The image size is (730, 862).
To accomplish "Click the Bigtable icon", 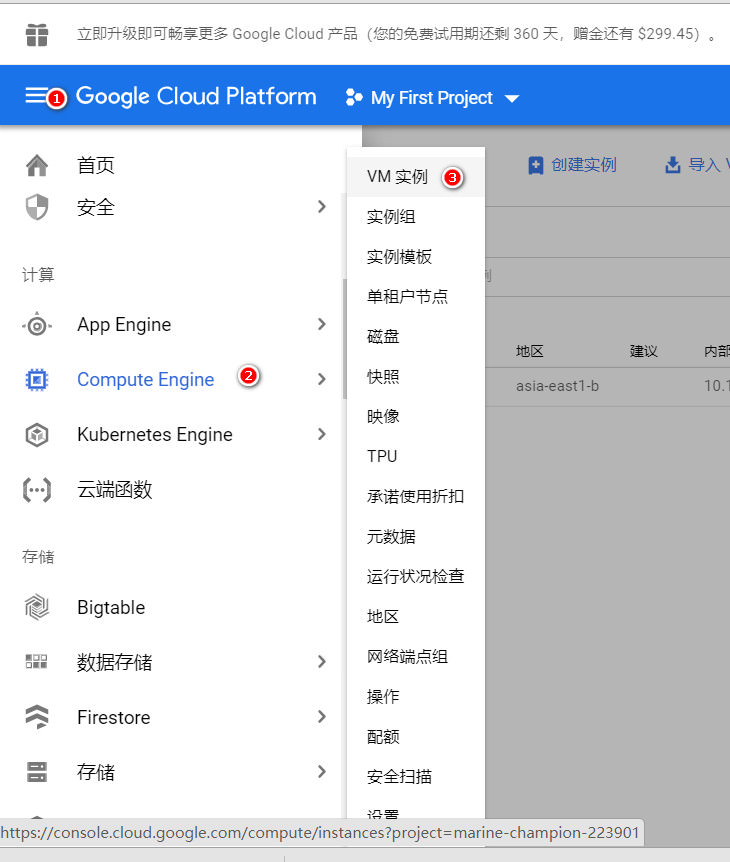I will 37,607.
